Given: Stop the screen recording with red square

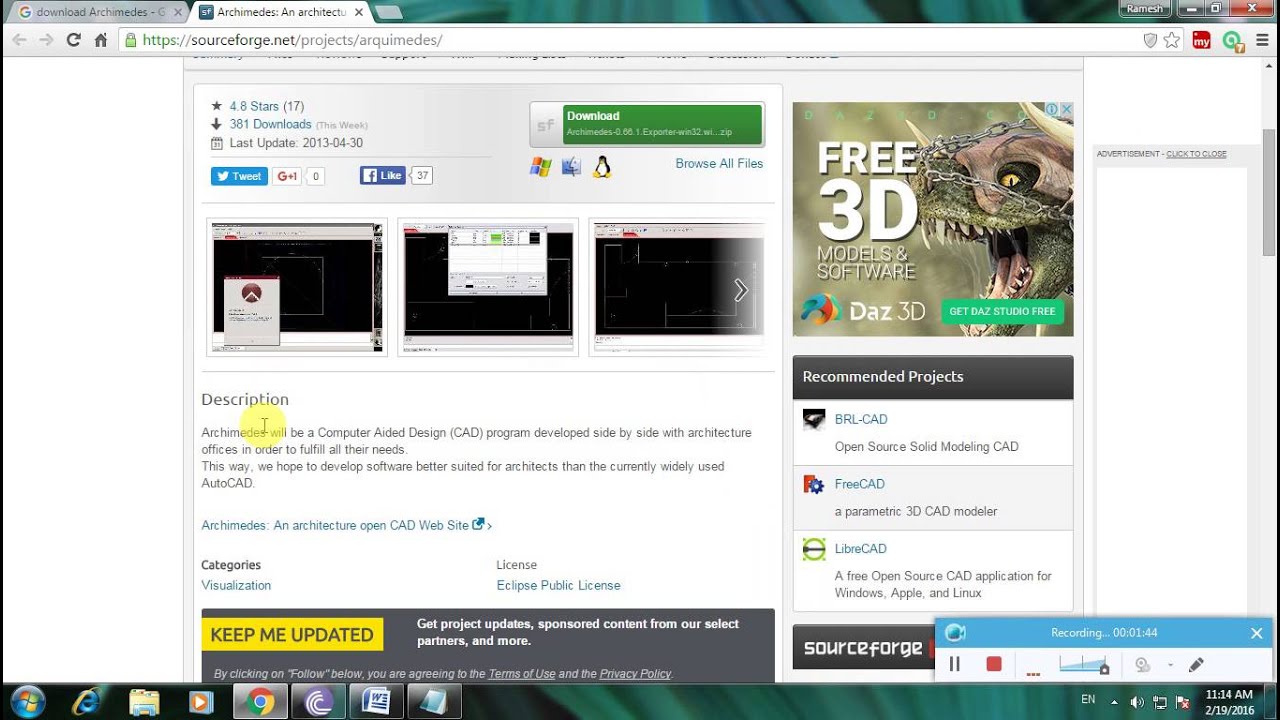Looking at the screenshot, I should pyautogui.click(x=994, y=664).
